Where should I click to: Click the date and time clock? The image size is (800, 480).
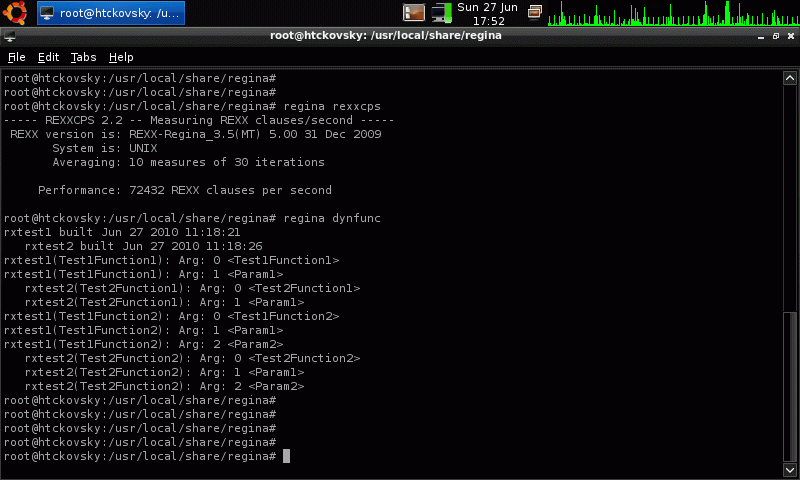tap(488, 13)
